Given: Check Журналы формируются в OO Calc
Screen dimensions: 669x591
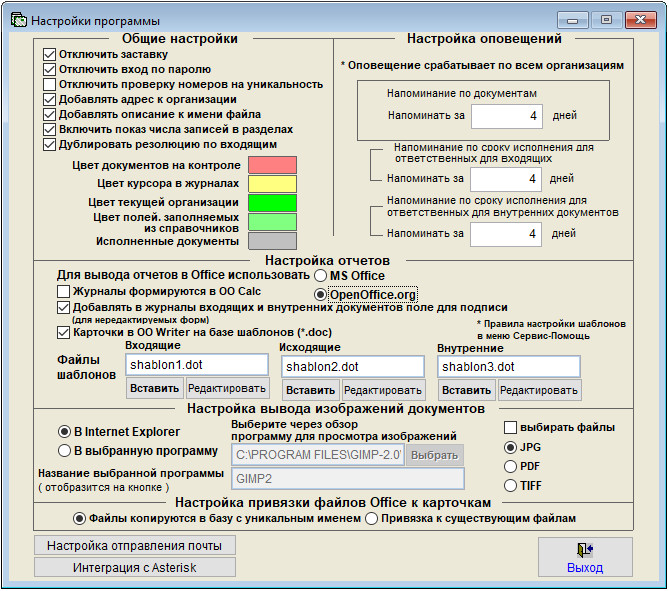Looking at the screenshot, I should tap(64, 291).
